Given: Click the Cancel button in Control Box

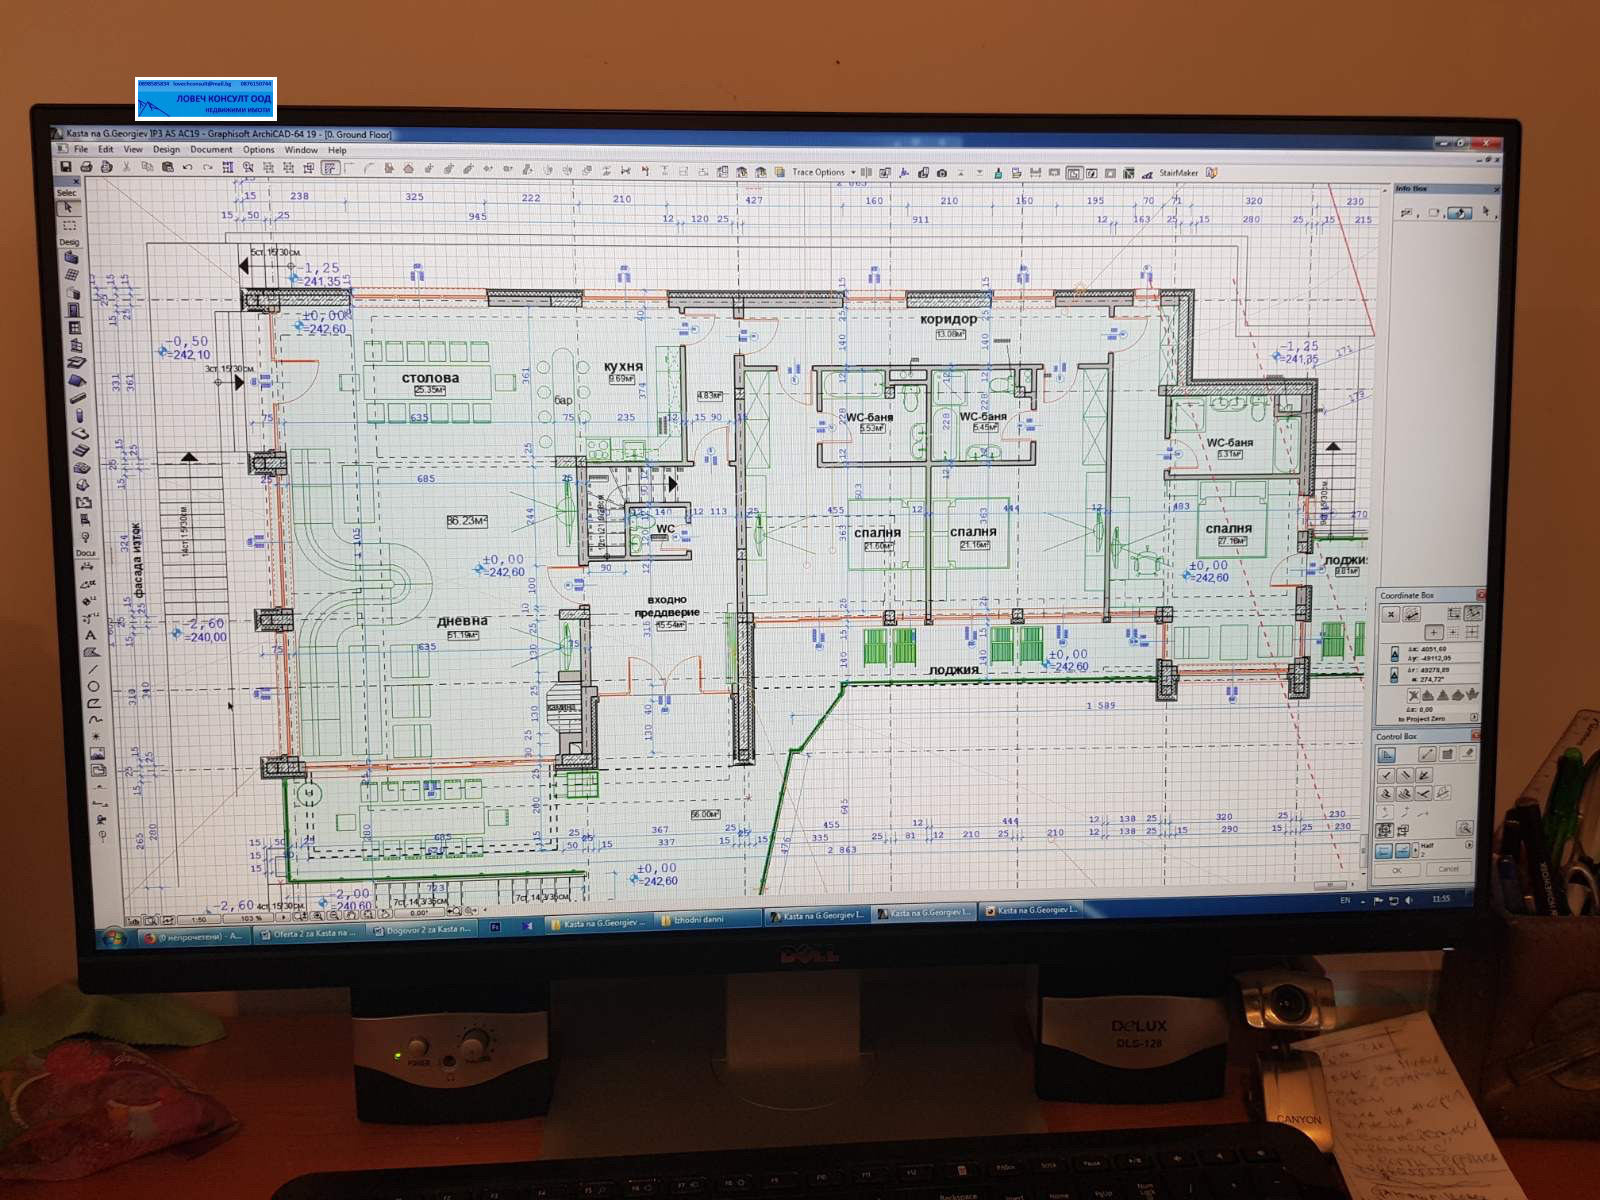Looking at the screenshot, I should click(1448, 869).
